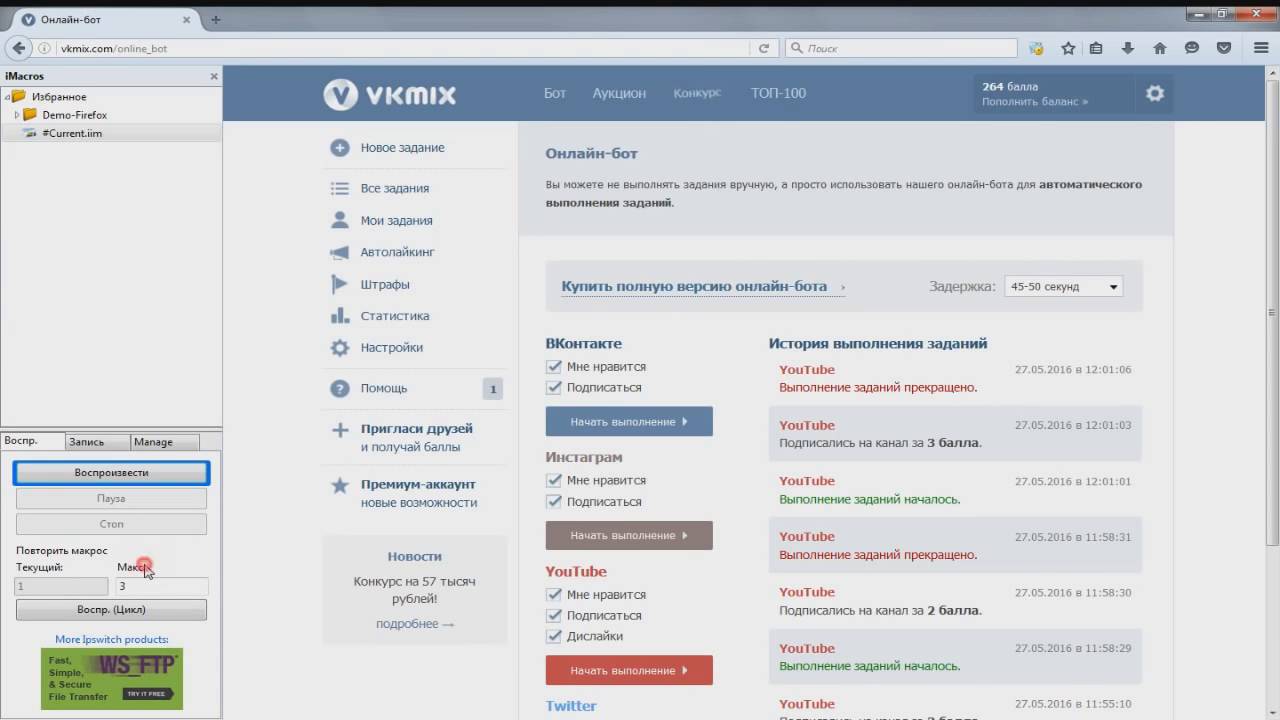The width and height of the screenshot is (1280, 720).
Task: Open Firefox hamburger menu
Action: tap(1260, 48)
